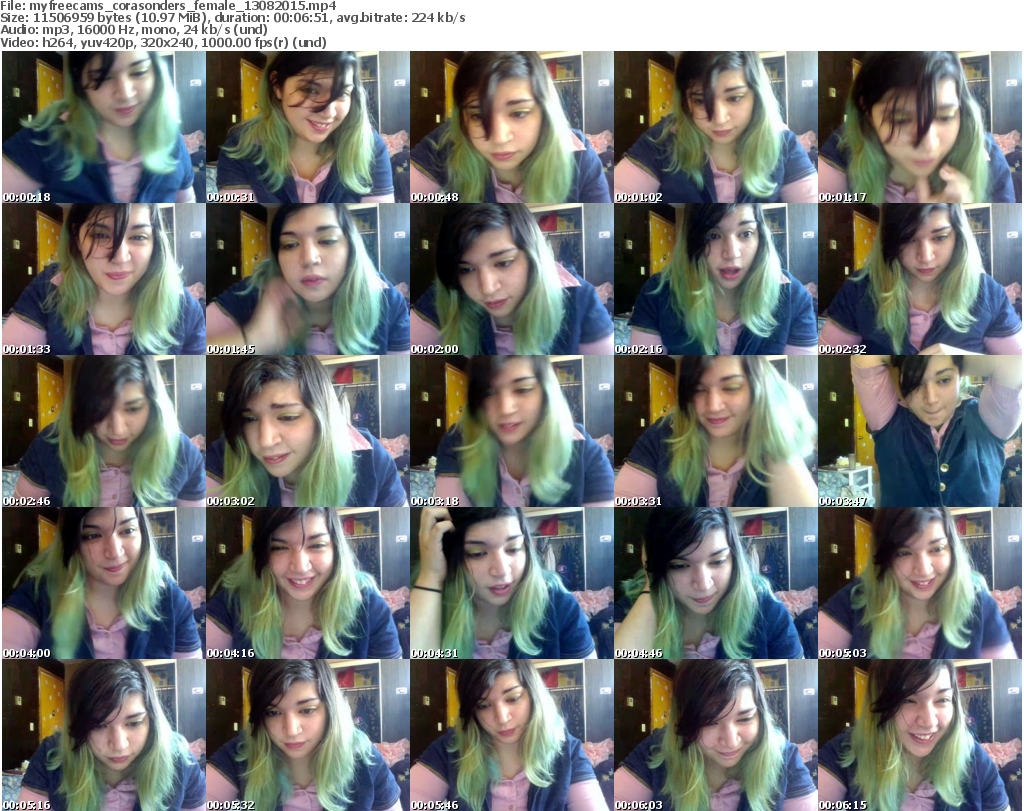Viewport: 1024px width, 811px height.
Task: Select the thumbnail timestamped 00:05:46
Action: (x=511, y=735)
